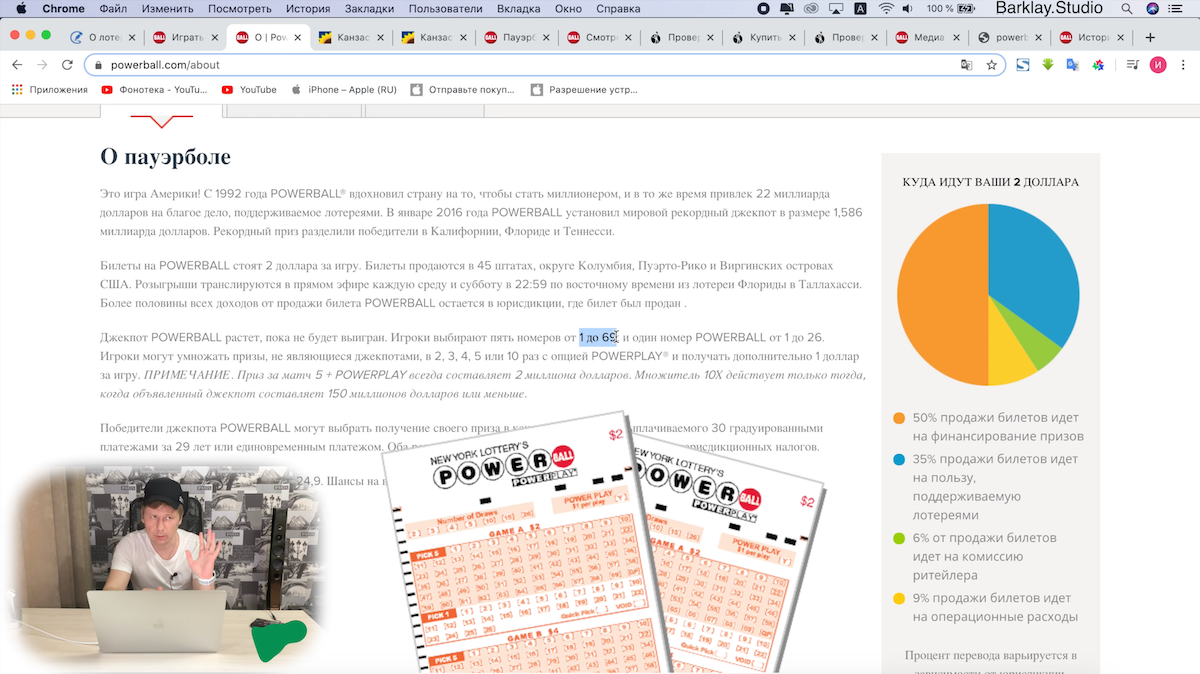Screen dimensions: 1200x674
Task: Click the highlighted text '1 до 69'
Action: [x=598, y=337]
